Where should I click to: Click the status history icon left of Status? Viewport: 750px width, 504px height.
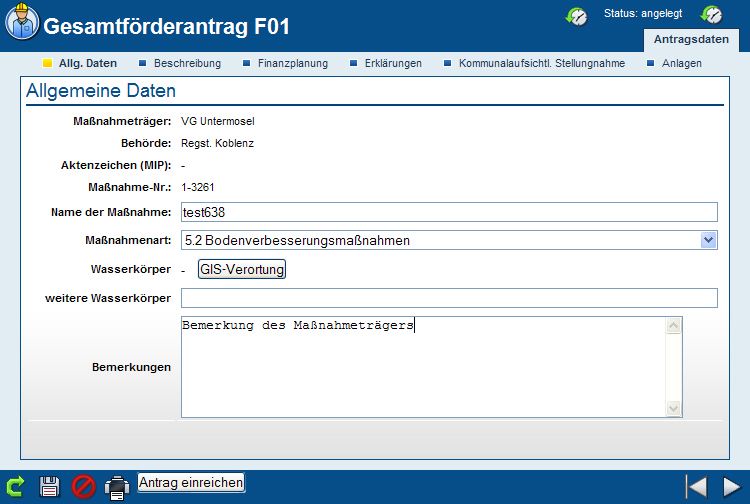576,16
